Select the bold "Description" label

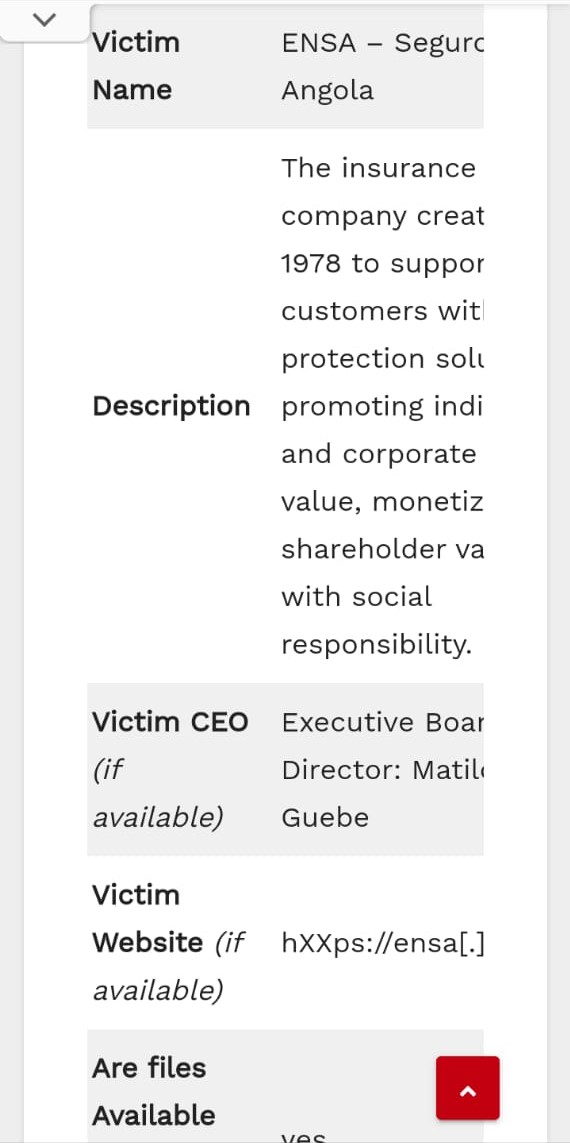171,406
